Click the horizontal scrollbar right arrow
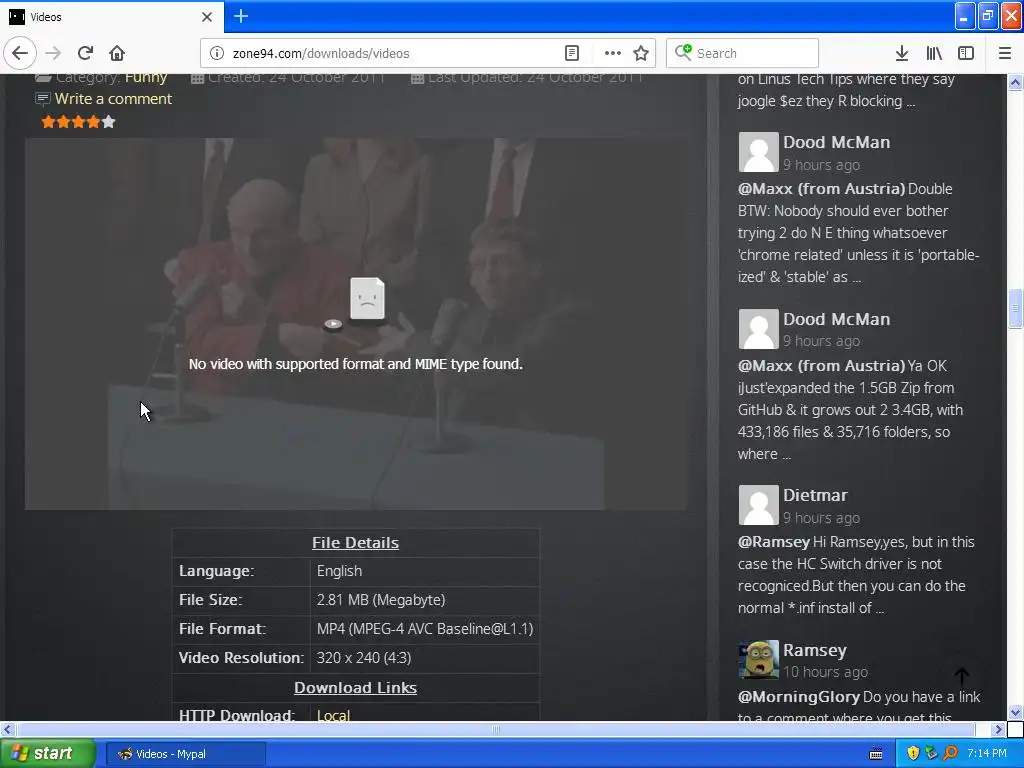The height and width of the screenshot is (768, 1024). (999, 729)
